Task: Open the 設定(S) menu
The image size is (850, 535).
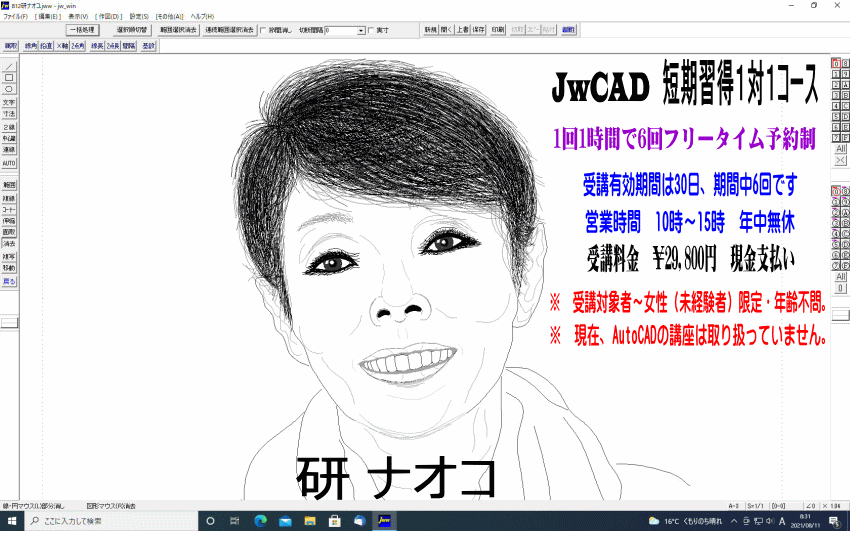Action: (x=139, y=16)
